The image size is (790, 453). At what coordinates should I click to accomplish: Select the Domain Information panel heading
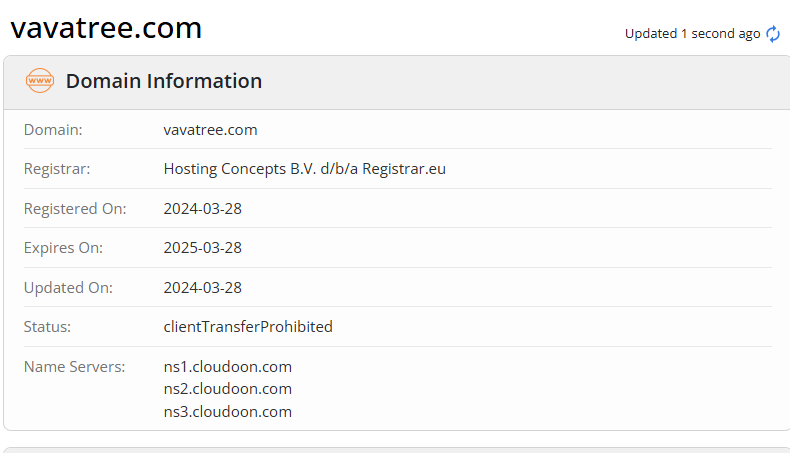click(164, 81)
